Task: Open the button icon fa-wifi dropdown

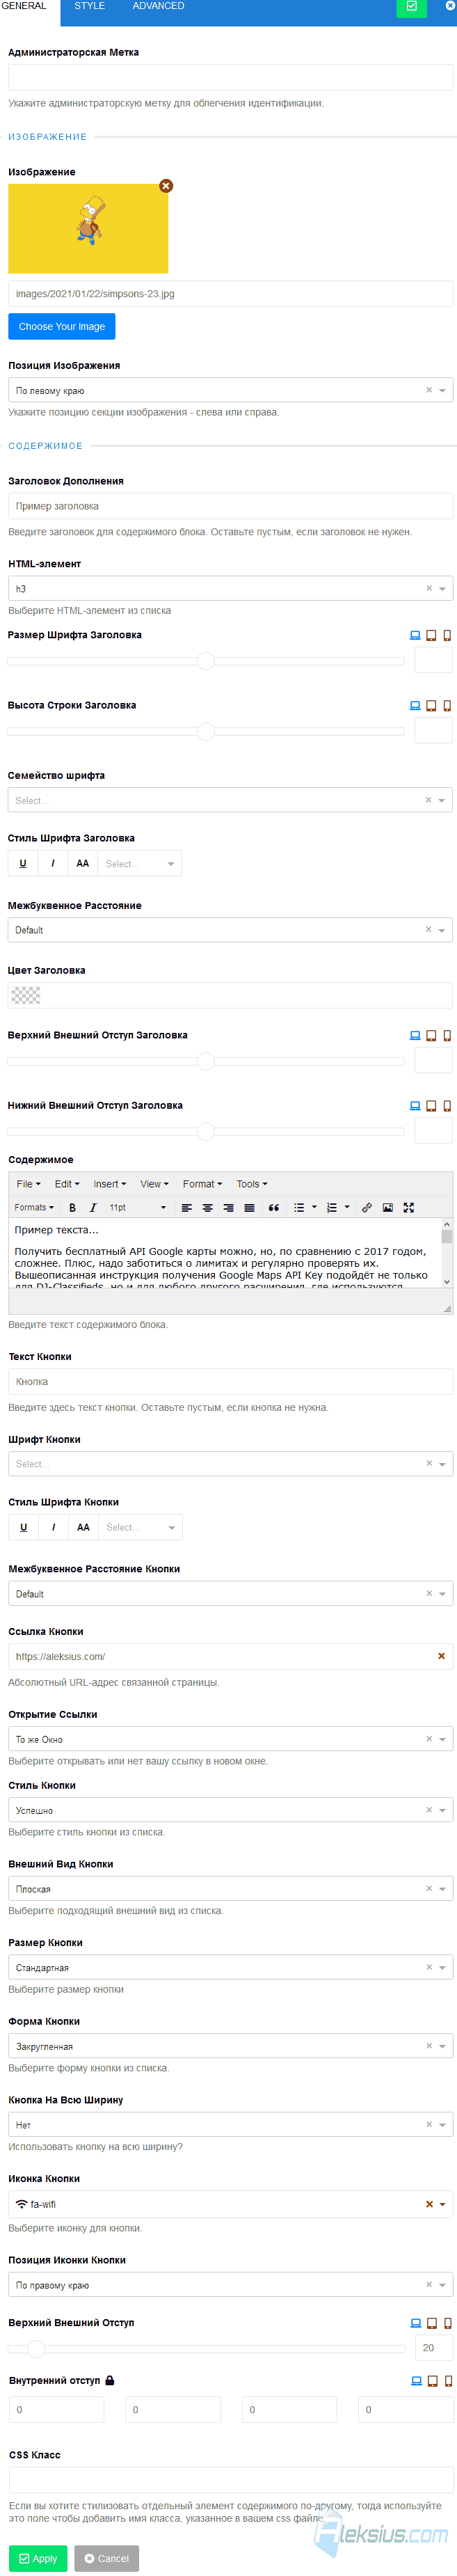Action: [230, 2204]
